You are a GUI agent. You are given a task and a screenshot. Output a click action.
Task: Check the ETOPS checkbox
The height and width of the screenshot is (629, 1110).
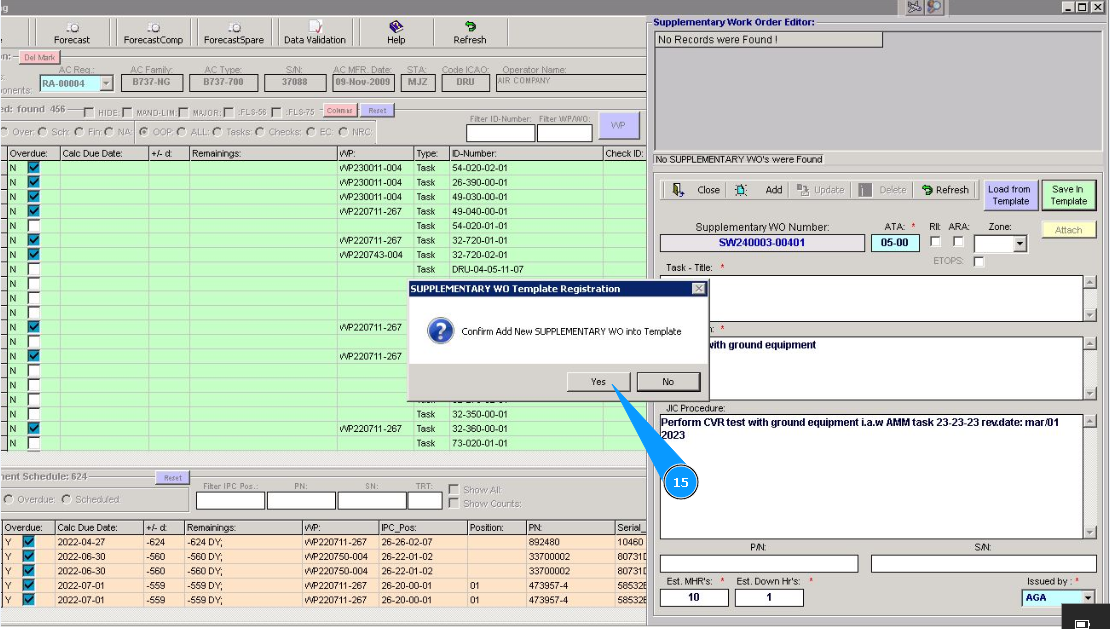tap(978, 261)
